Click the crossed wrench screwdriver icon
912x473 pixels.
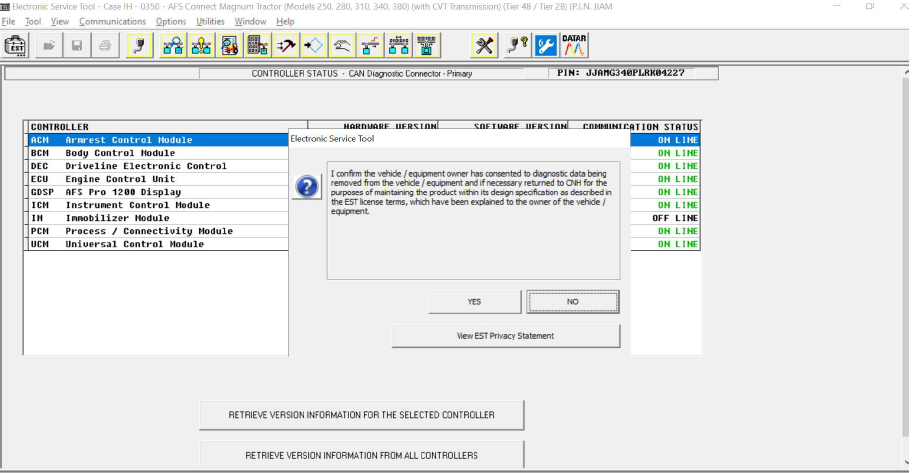click(484, 45)
